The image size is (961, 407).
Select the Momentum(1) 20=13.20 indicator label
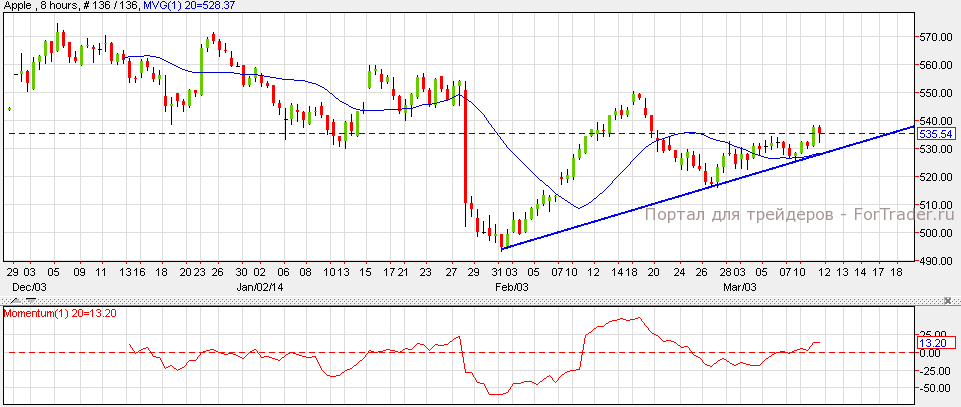pyautogui.click(x=58, y=314)
